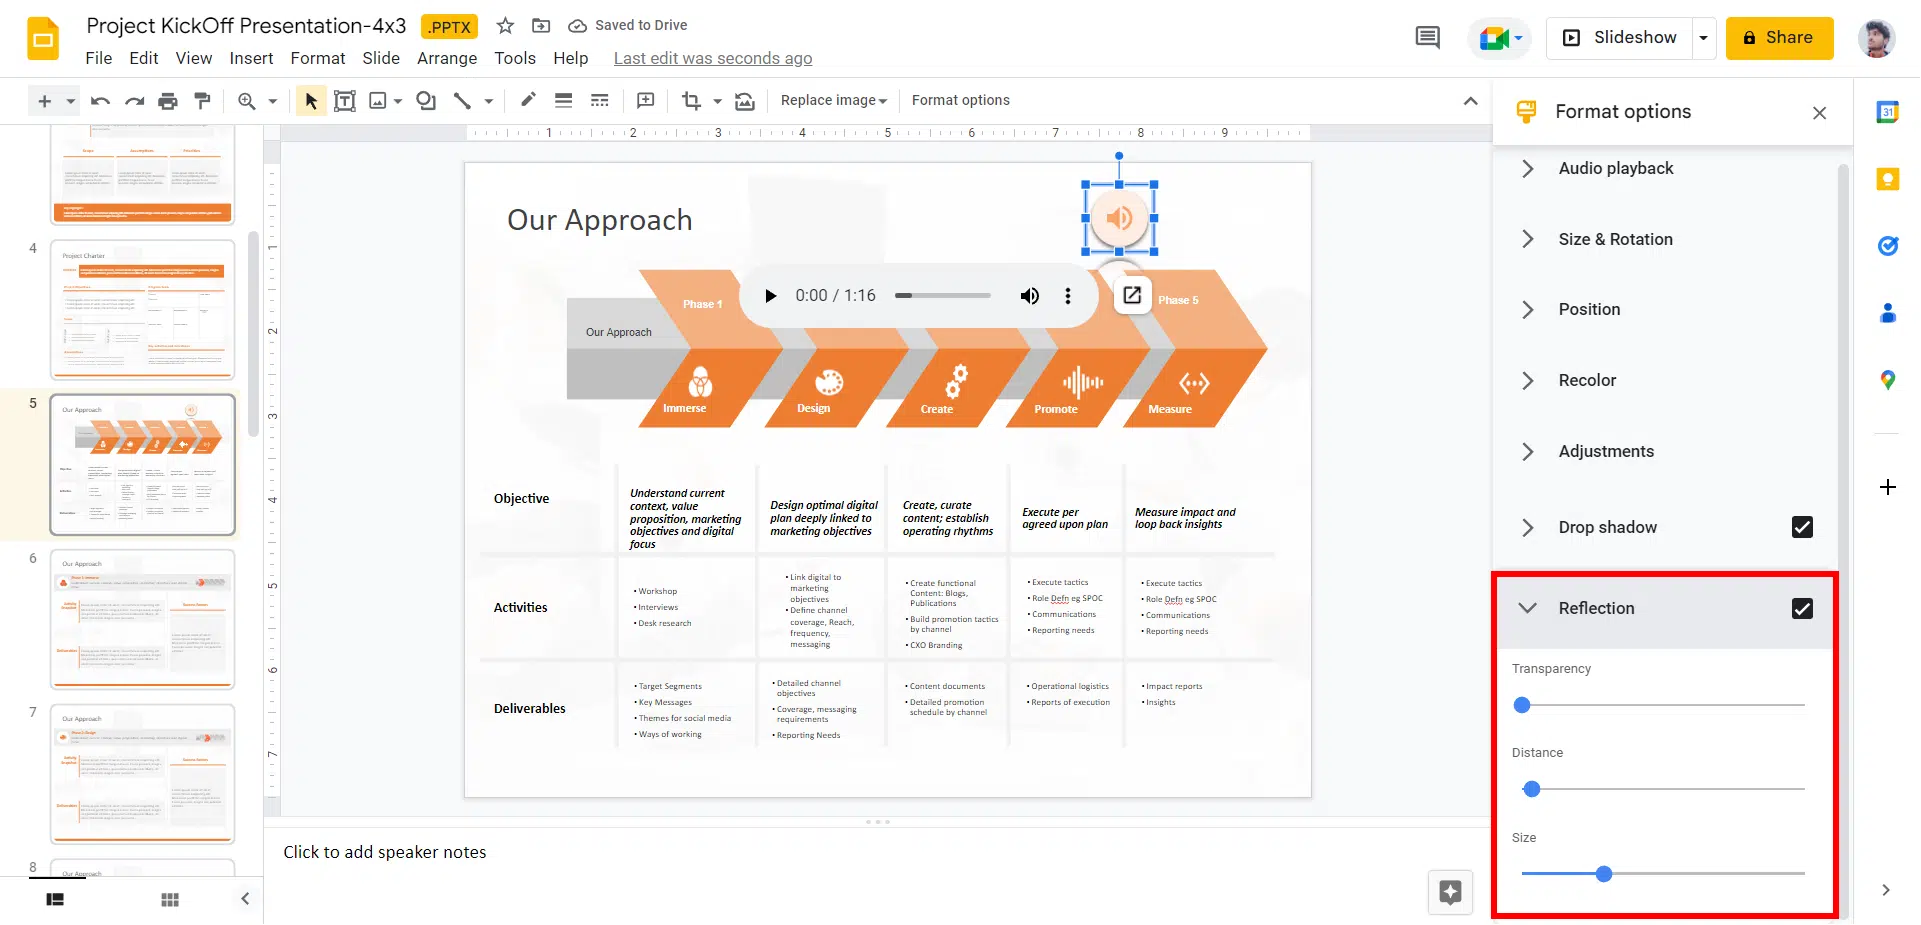The height and width of the screenshot is (925, 1921).
Task: Open the Arrange menu
Action: coord(446,58)
